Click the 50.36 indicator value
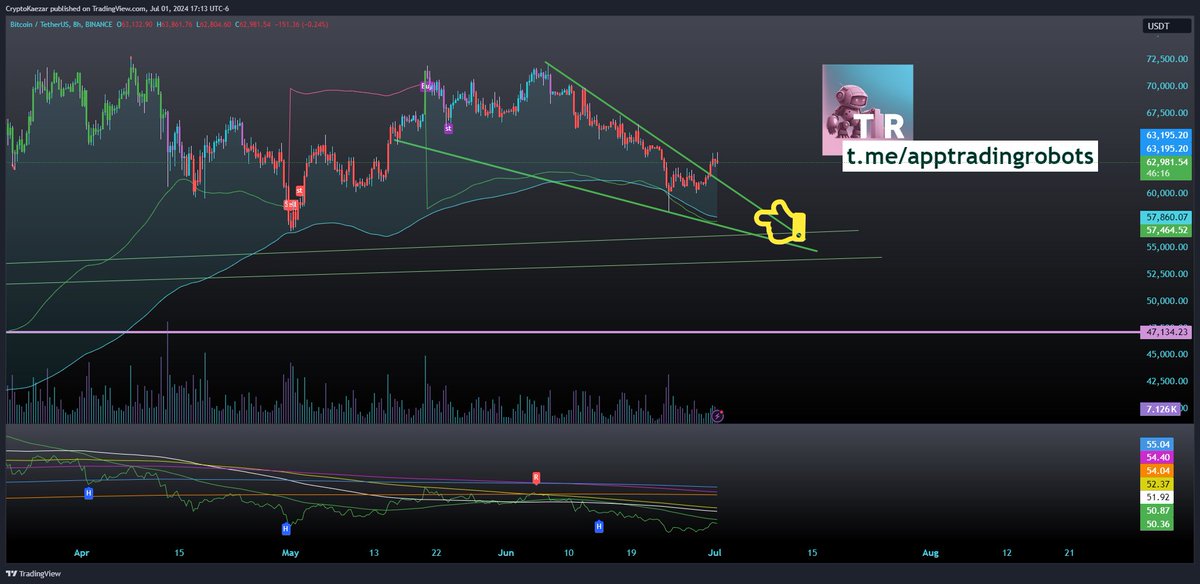 point(1156,522)
